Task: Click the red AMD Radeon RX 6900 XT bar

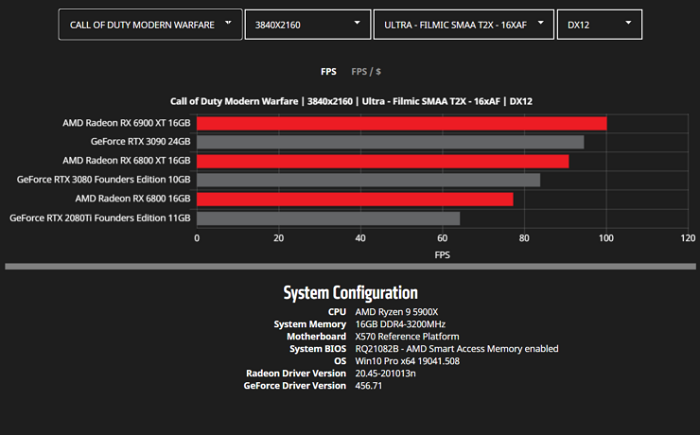Action: (401, 123)
